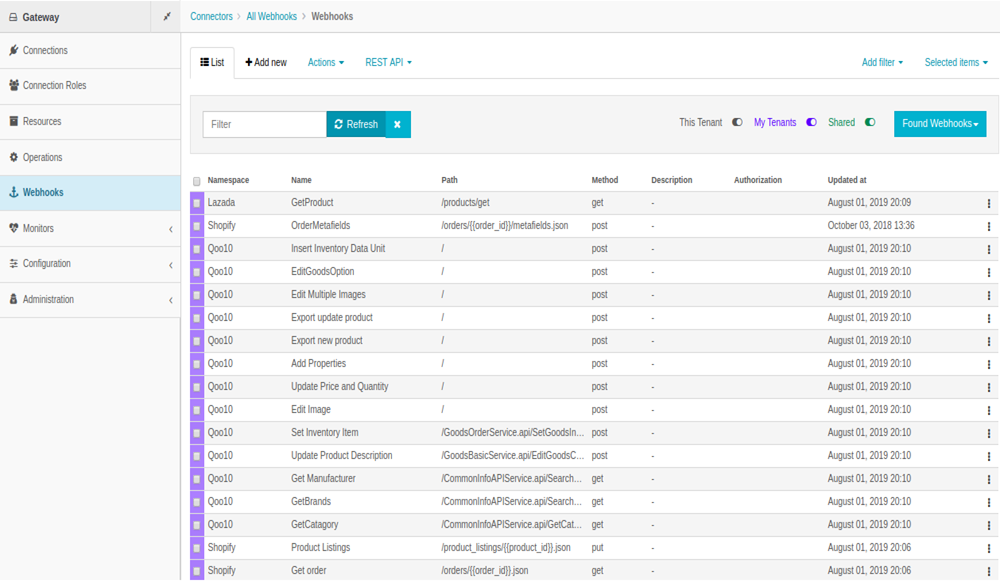Toggle the My Tenants switch
The height and width of the screenshot is (586, 1000).
coord(811,122)
